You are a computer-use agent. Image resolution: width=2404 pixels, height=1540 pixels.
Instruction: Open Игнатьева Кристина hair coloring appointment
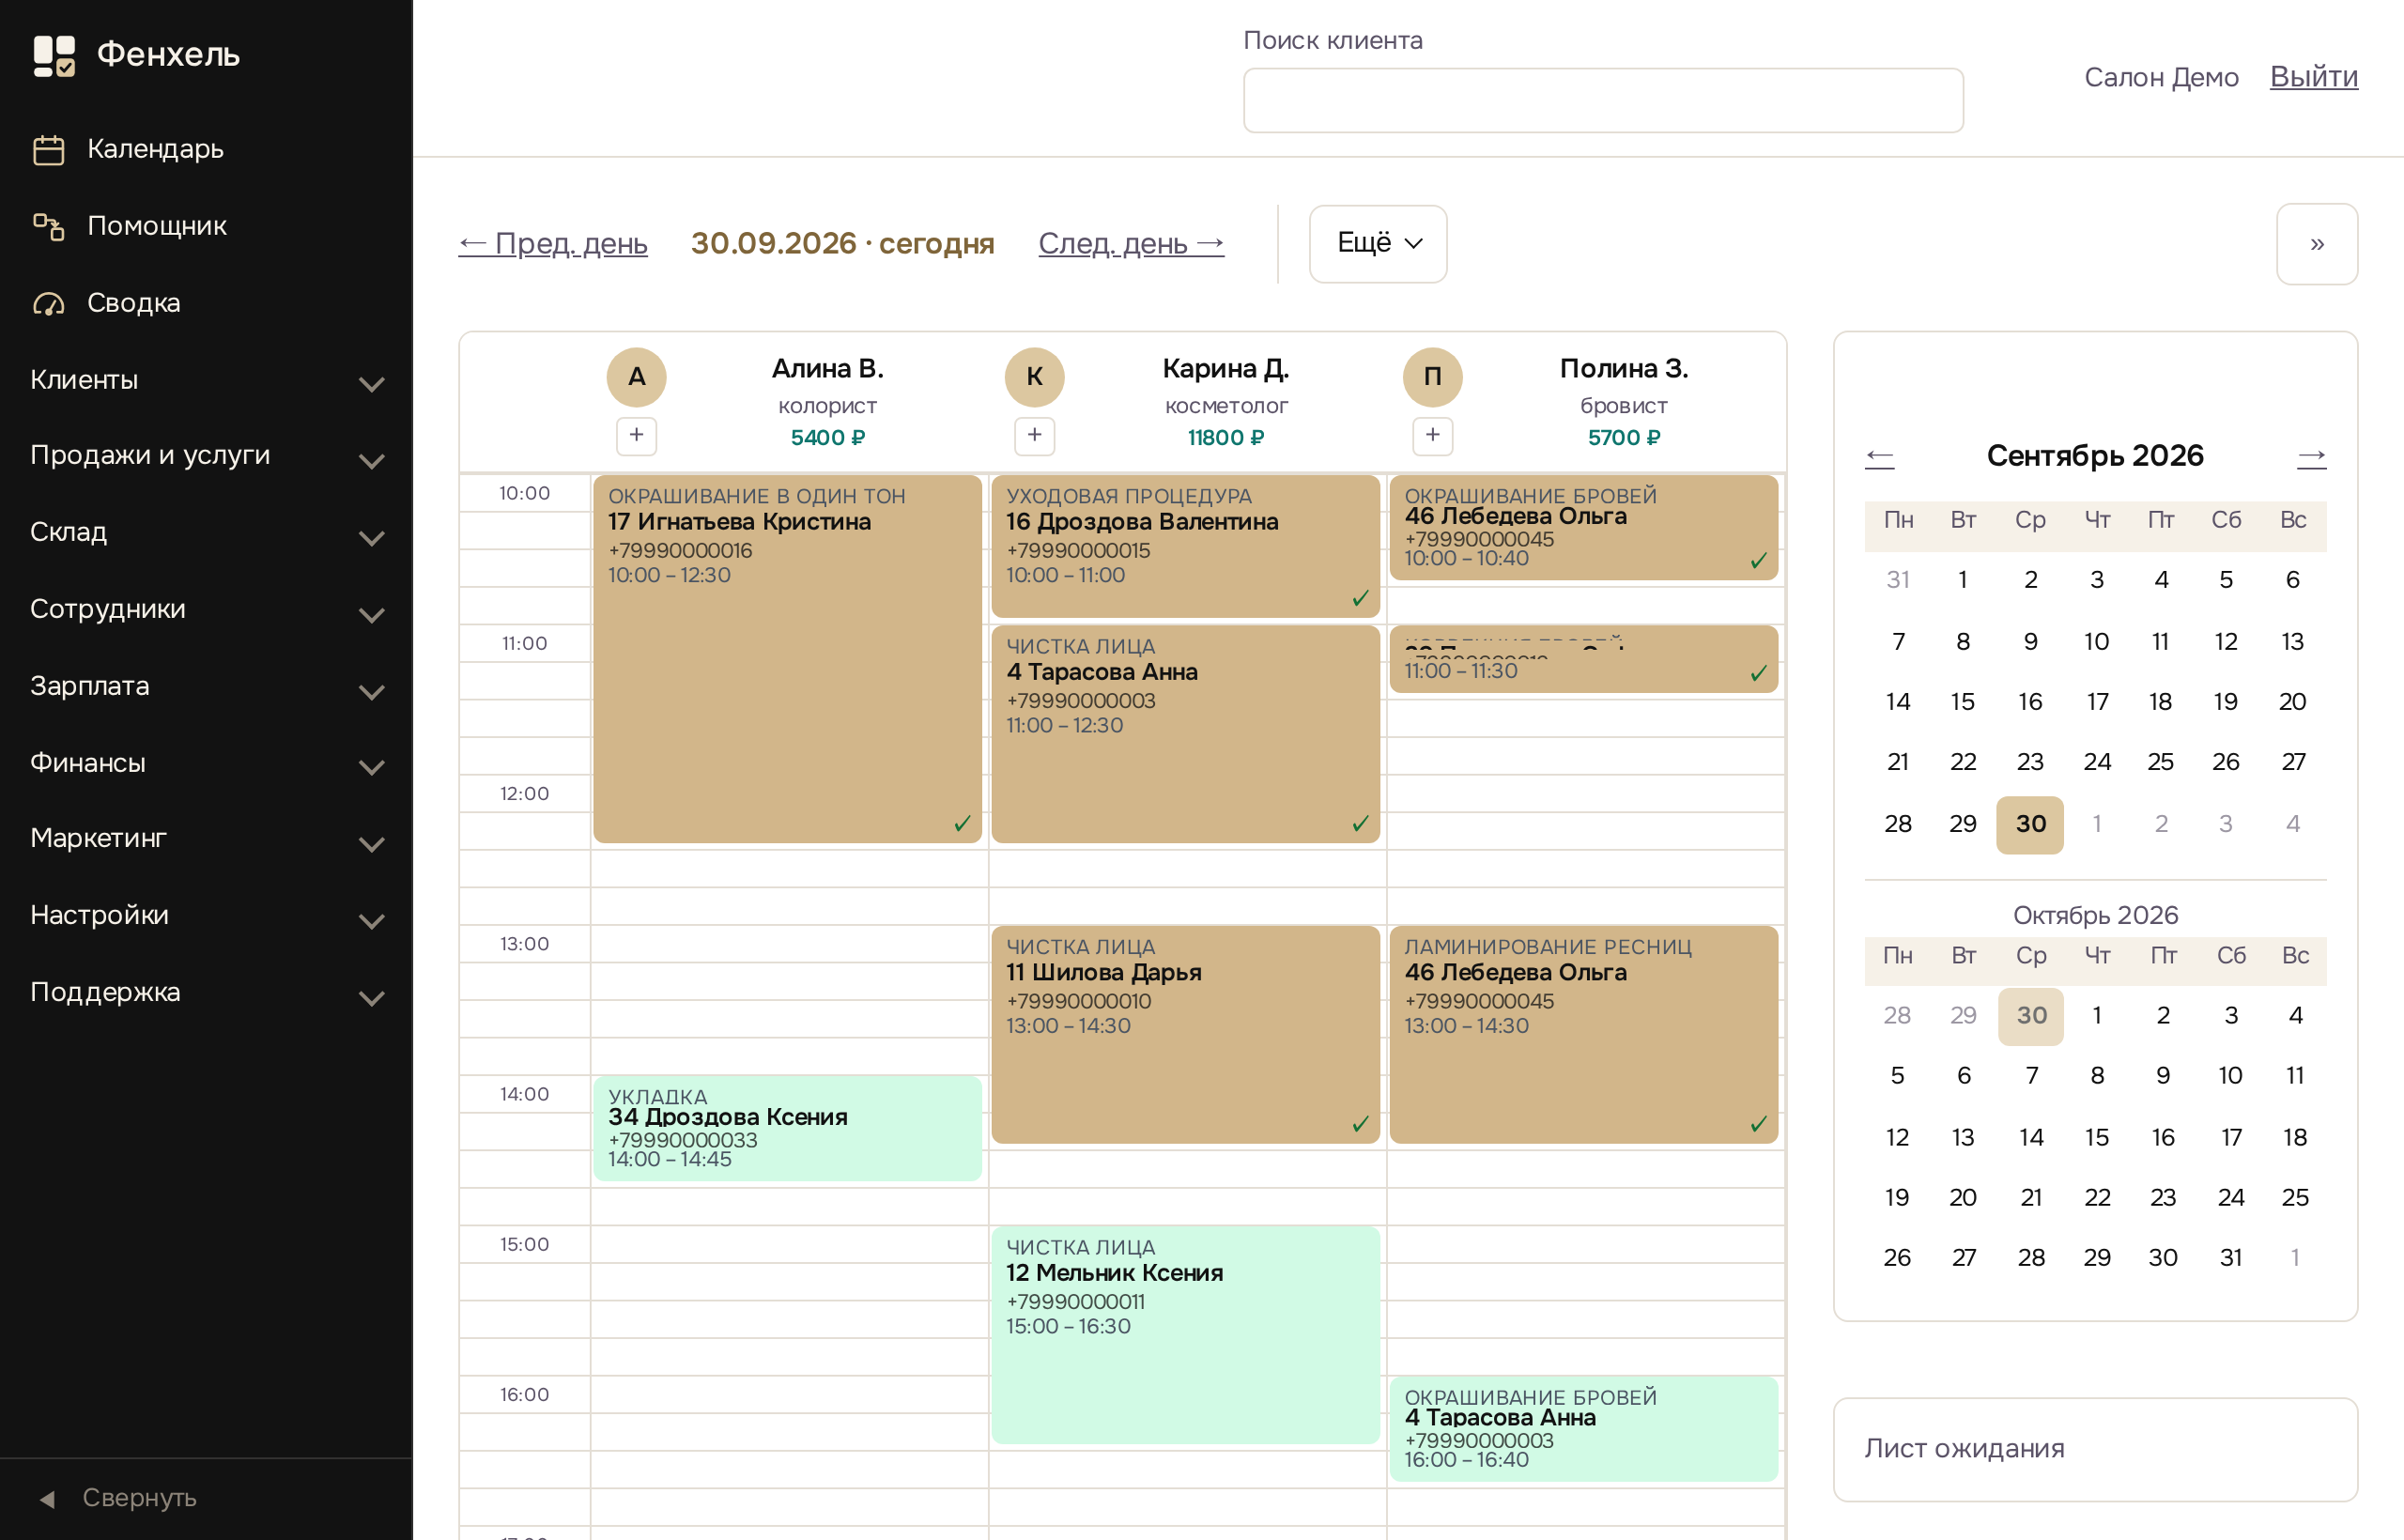tap(787, 658)
